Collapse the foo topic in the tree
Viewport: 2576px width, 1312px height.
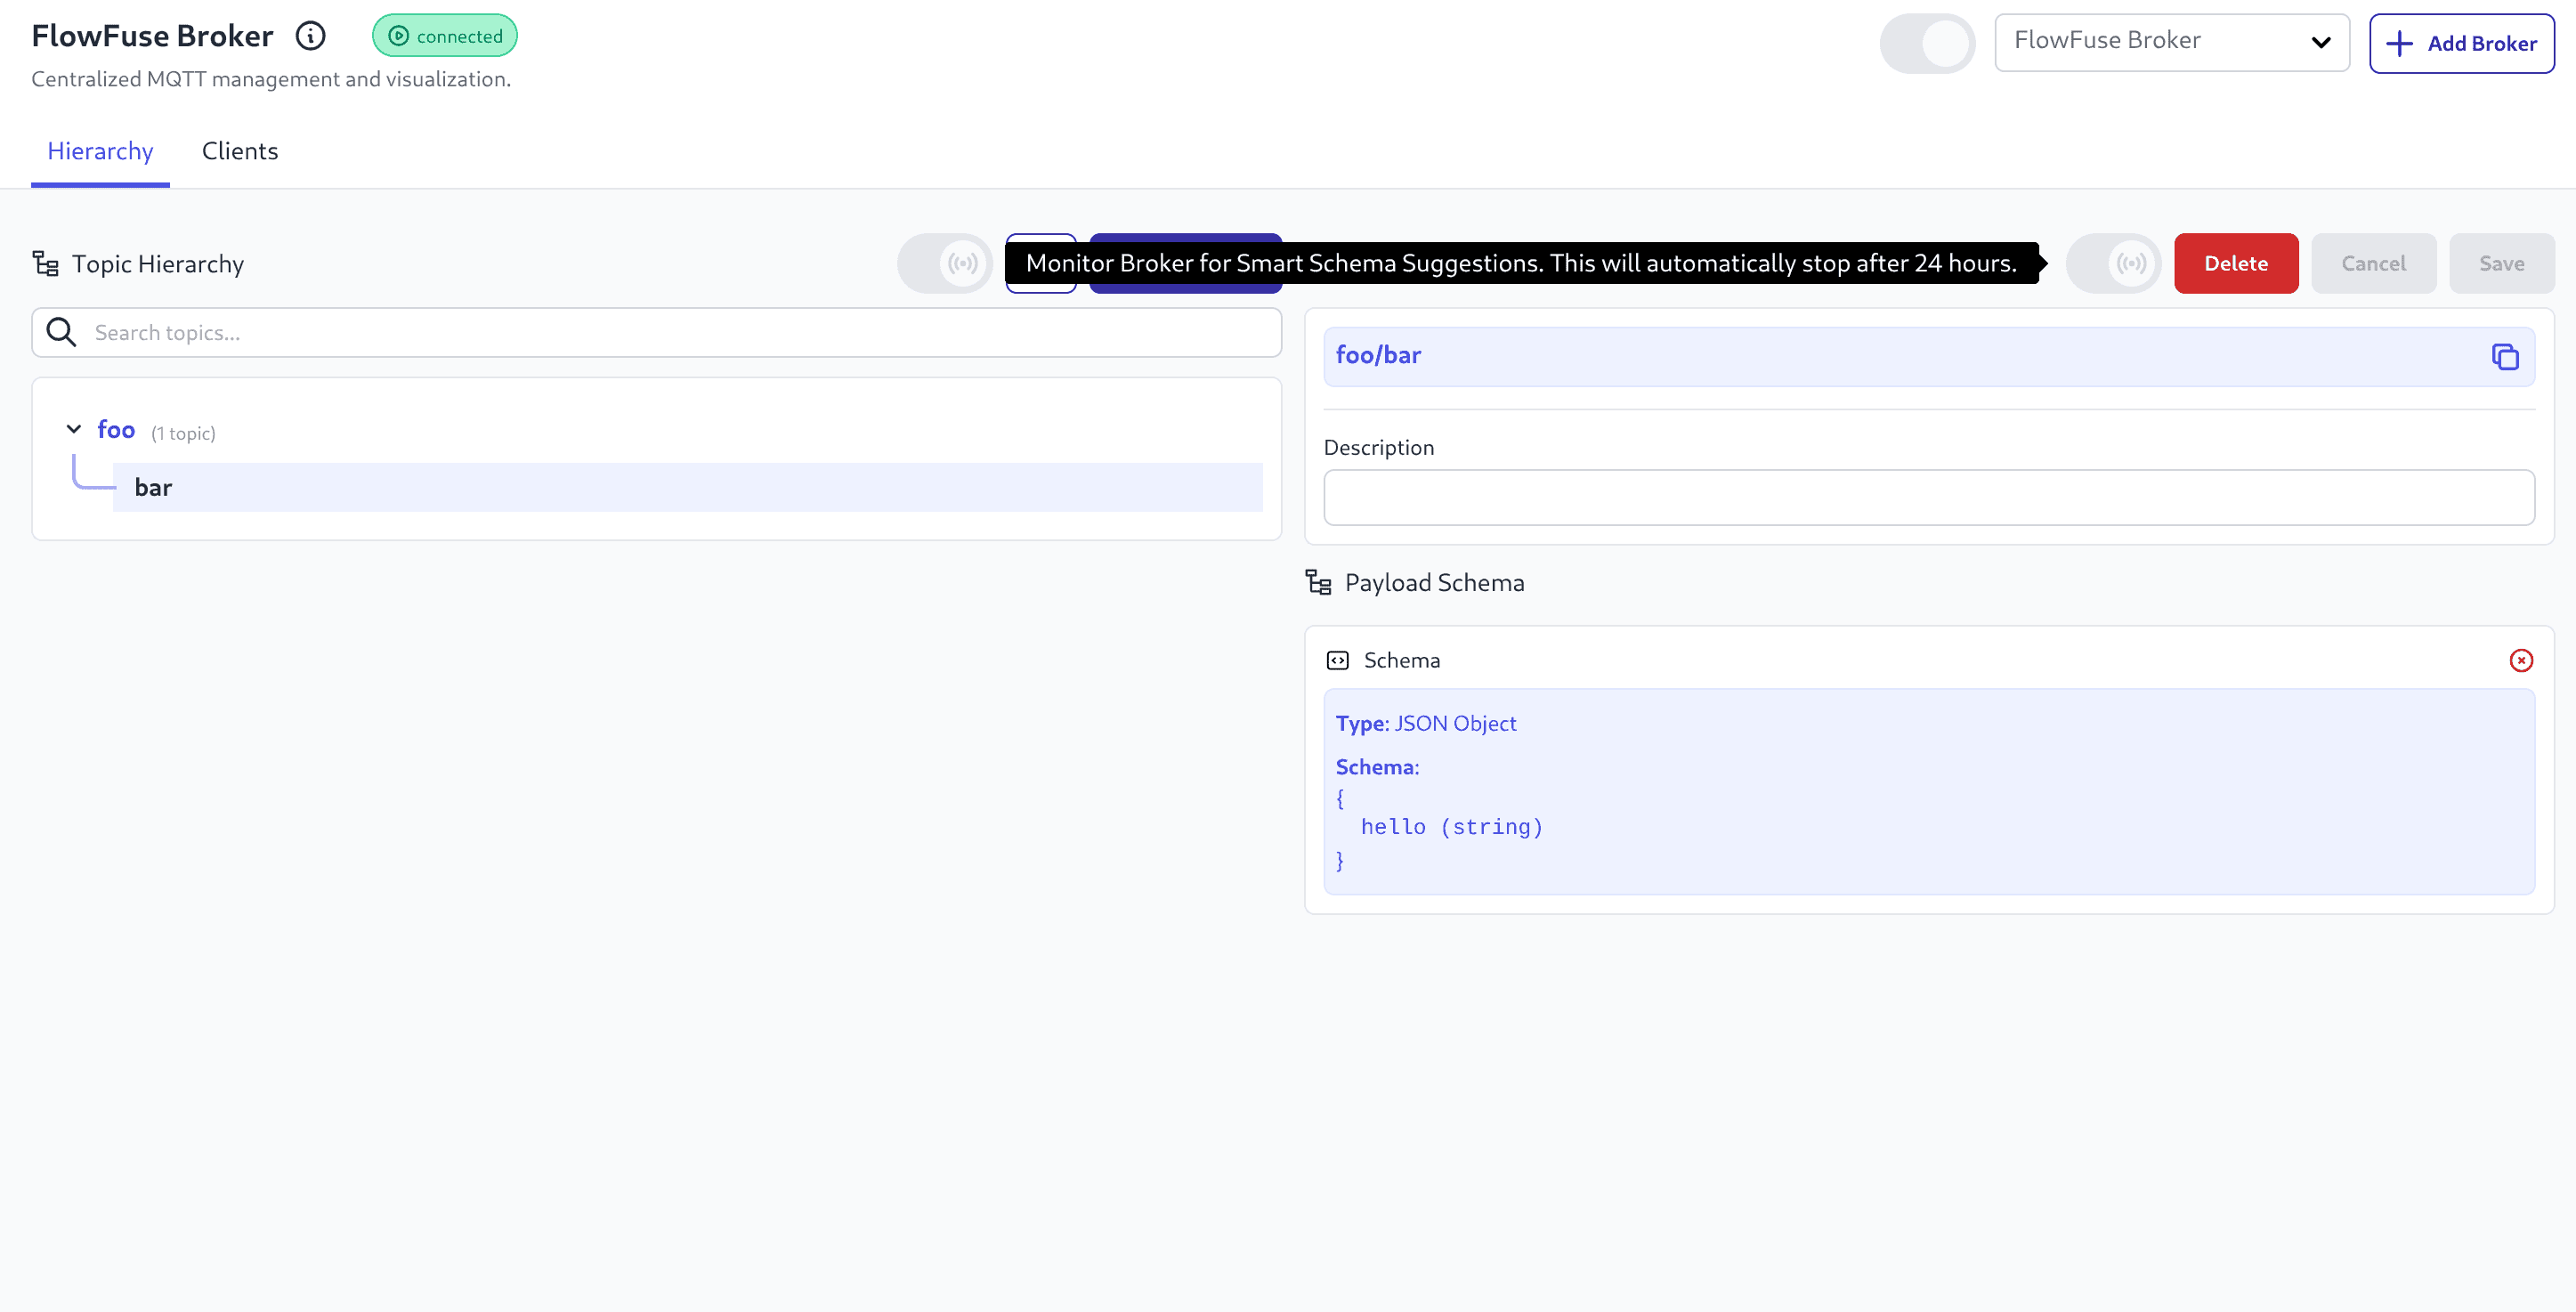coord(73,429)
